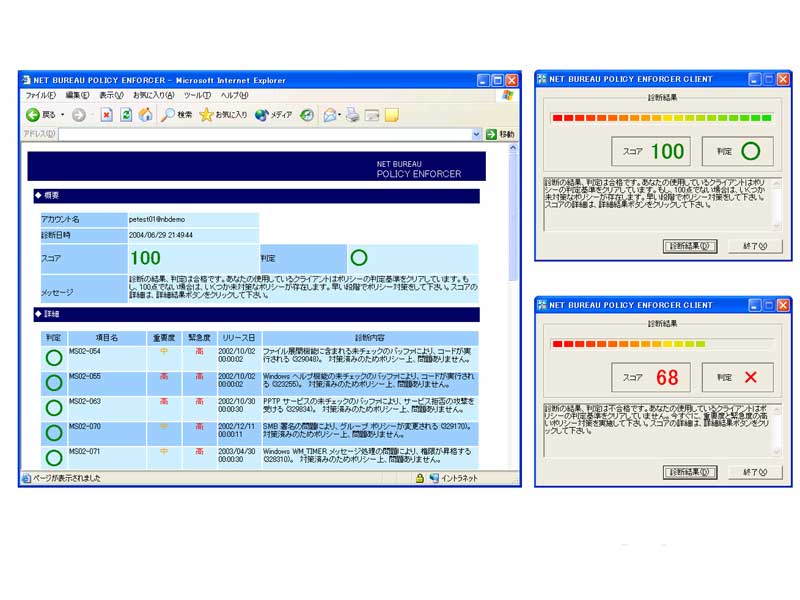Image resolution: width=800 pixels, height=600 pixels.
Task: Select the MS02-070 item name
Action: pos(85,427)
